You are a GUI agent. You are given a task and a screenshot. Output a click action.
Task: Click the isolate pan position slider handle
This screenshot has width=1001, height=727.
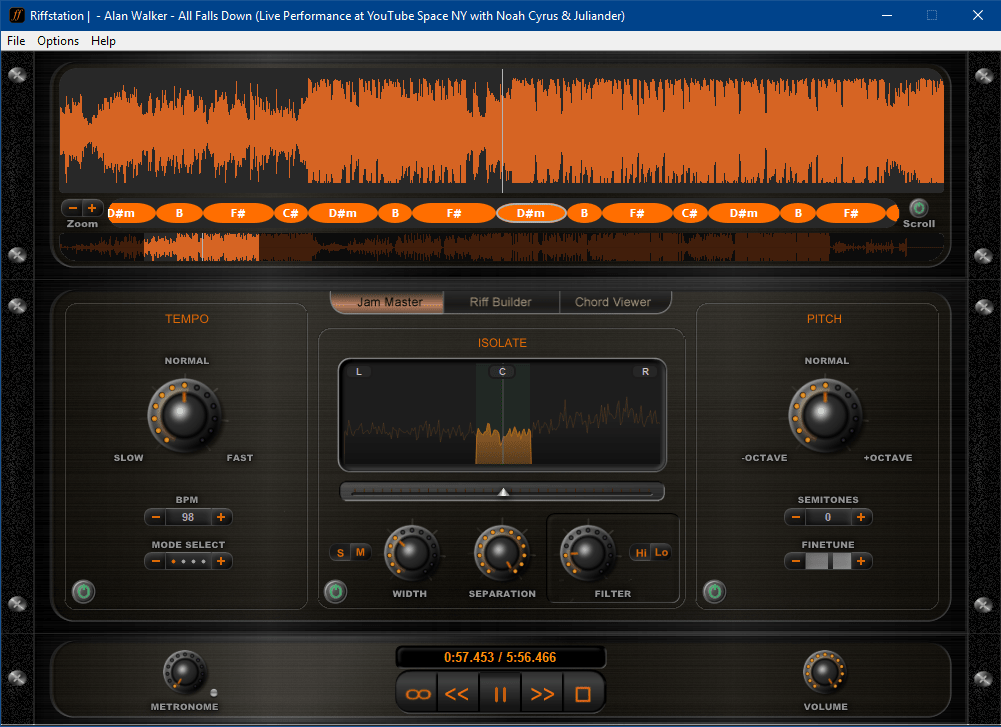503,491
